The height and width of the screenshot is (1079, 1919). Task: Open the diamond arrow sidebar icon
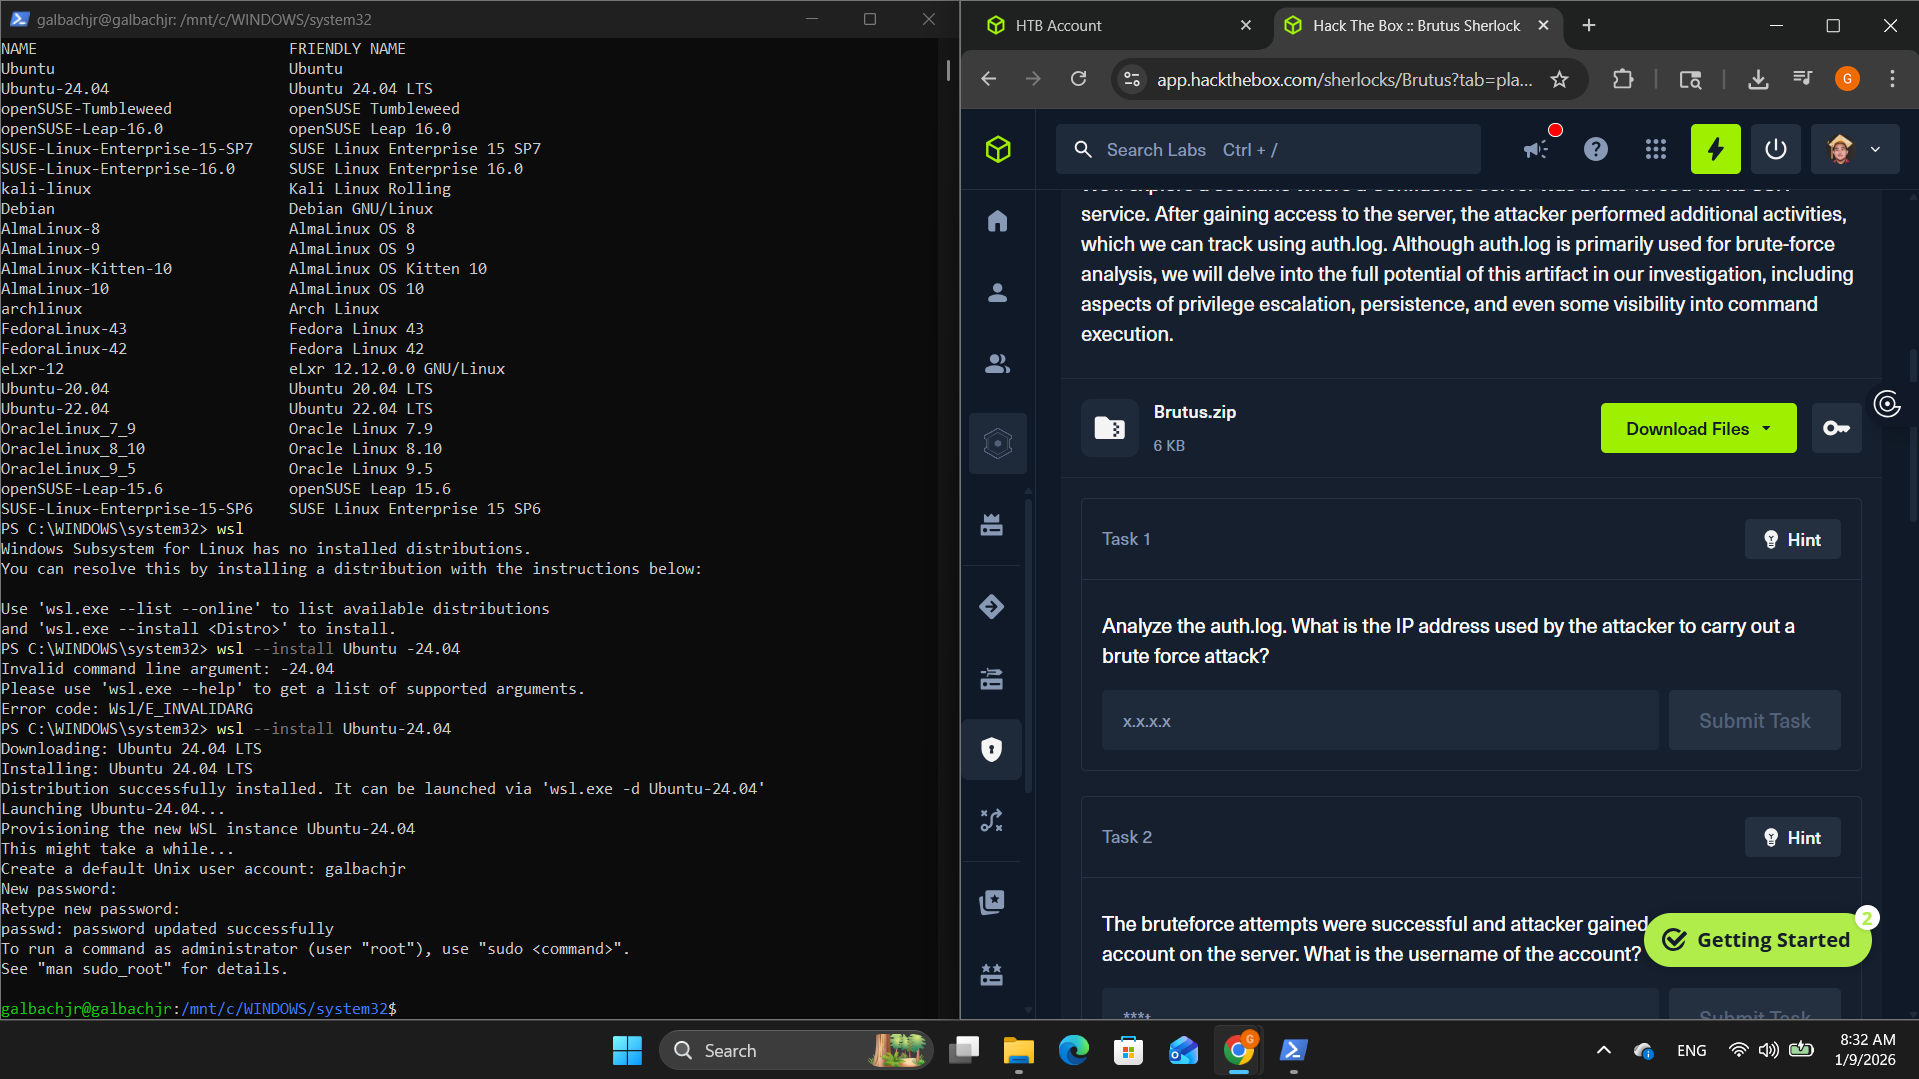coord(992,606)
